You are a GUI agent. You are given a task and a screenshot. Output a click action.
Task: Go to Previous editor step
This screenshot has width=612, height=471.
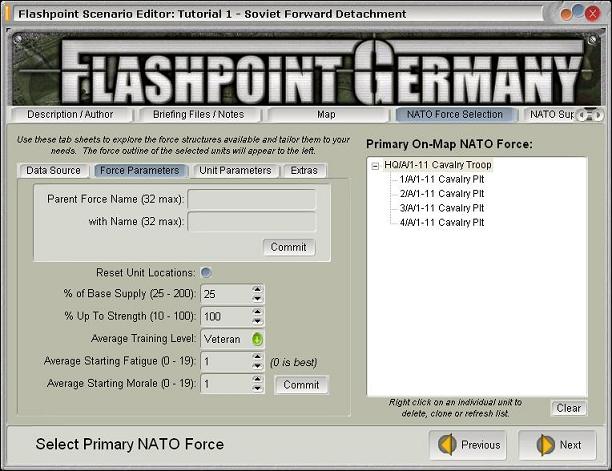[x=468, y=444]
